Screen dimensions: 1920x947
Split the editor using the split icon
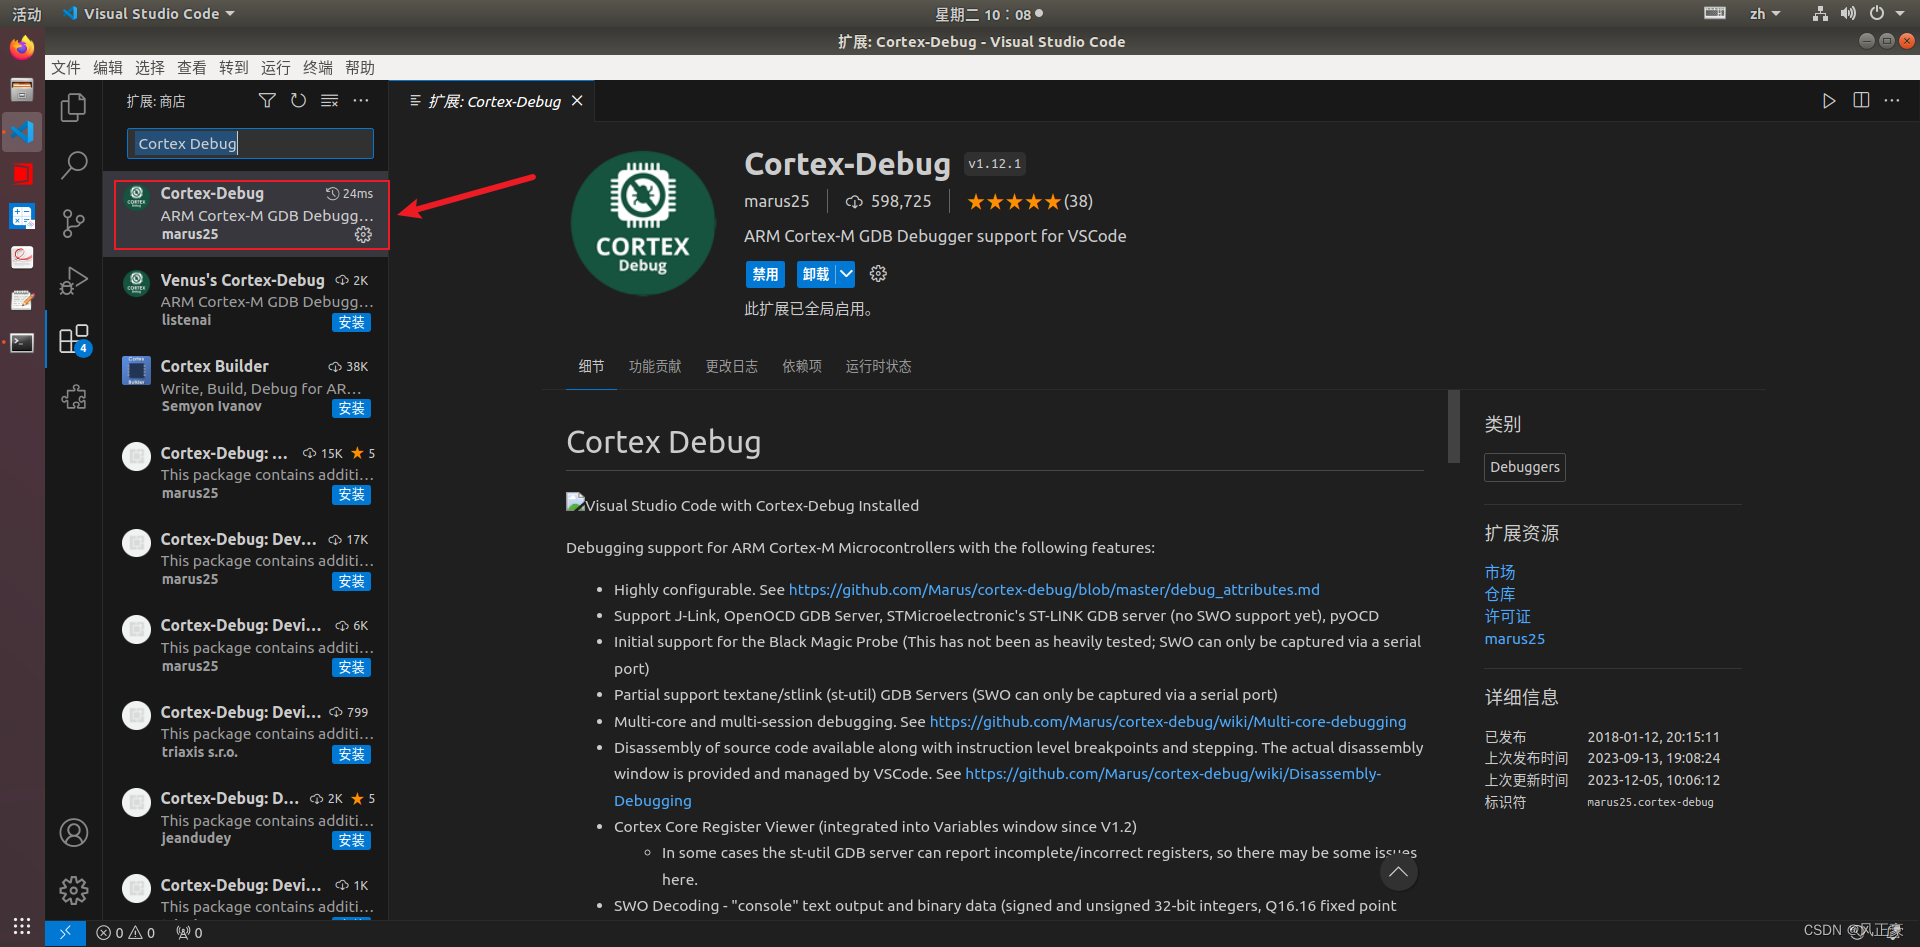[x=1860, y=100]
